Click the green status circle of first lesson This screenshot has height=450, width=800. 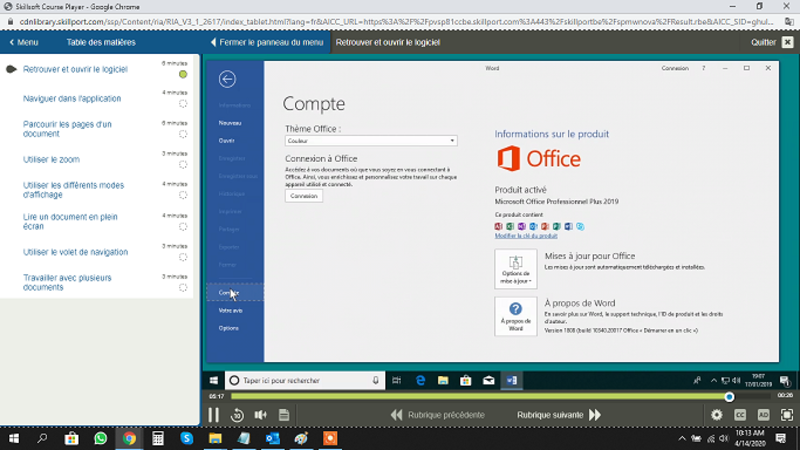tap(183, 74)
